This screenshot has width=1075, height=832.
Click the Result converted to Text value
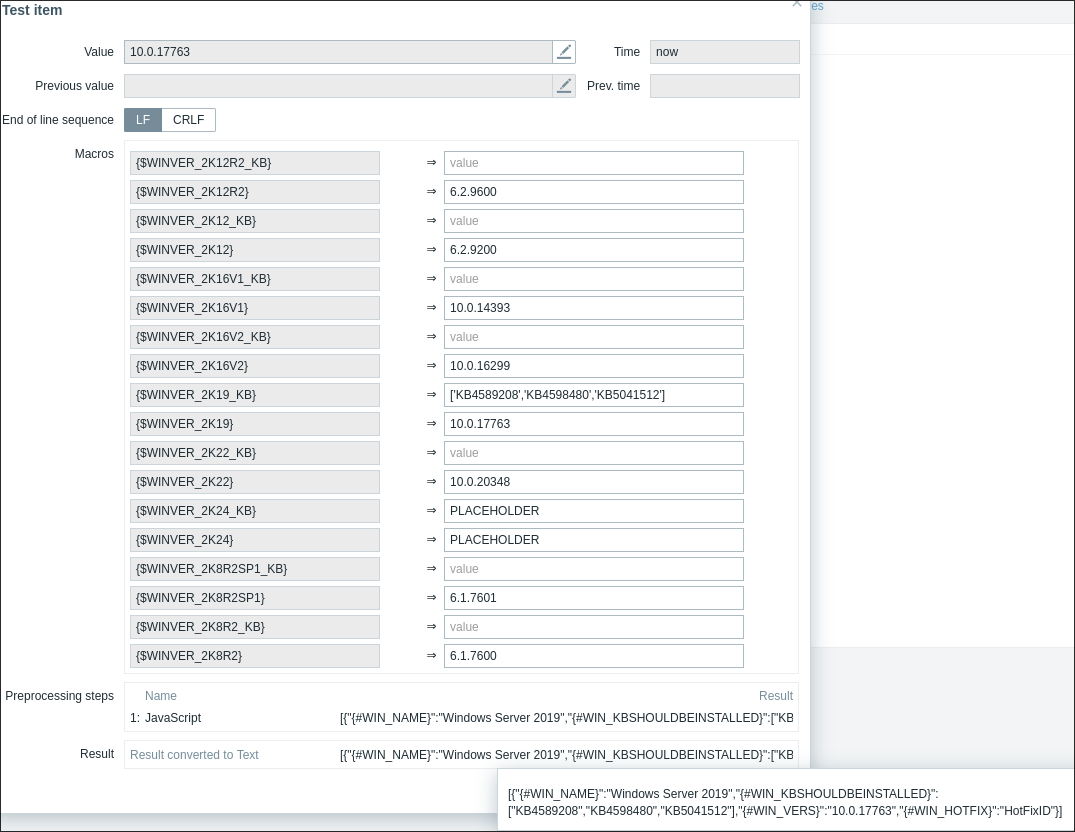tap(566, 755)
